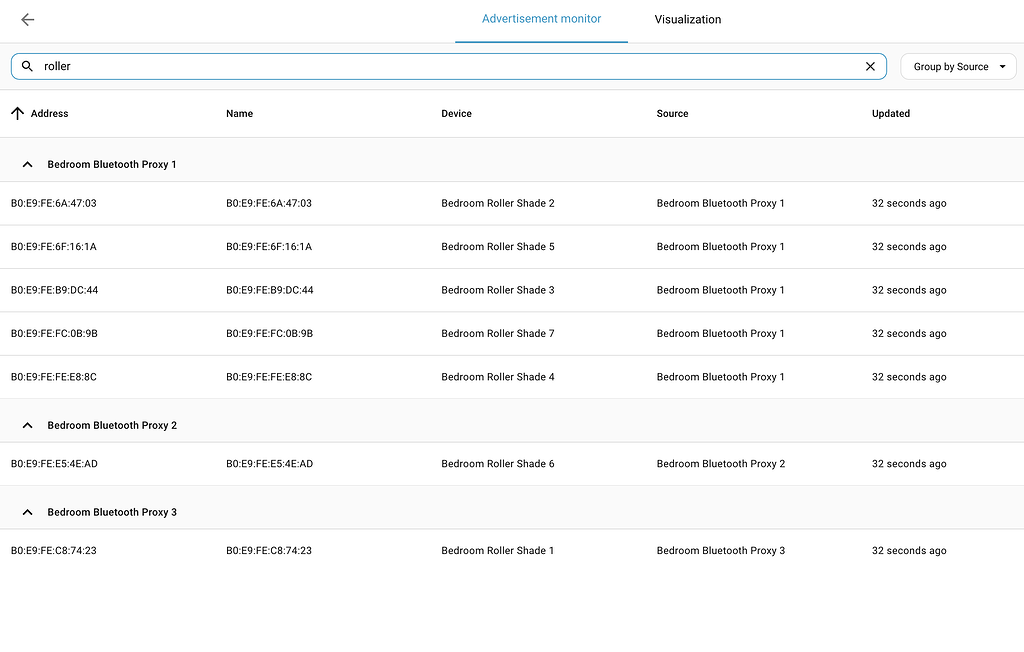Switch to the Advertisement monitor tab
1024x652 pixels.
click(541, 19)
